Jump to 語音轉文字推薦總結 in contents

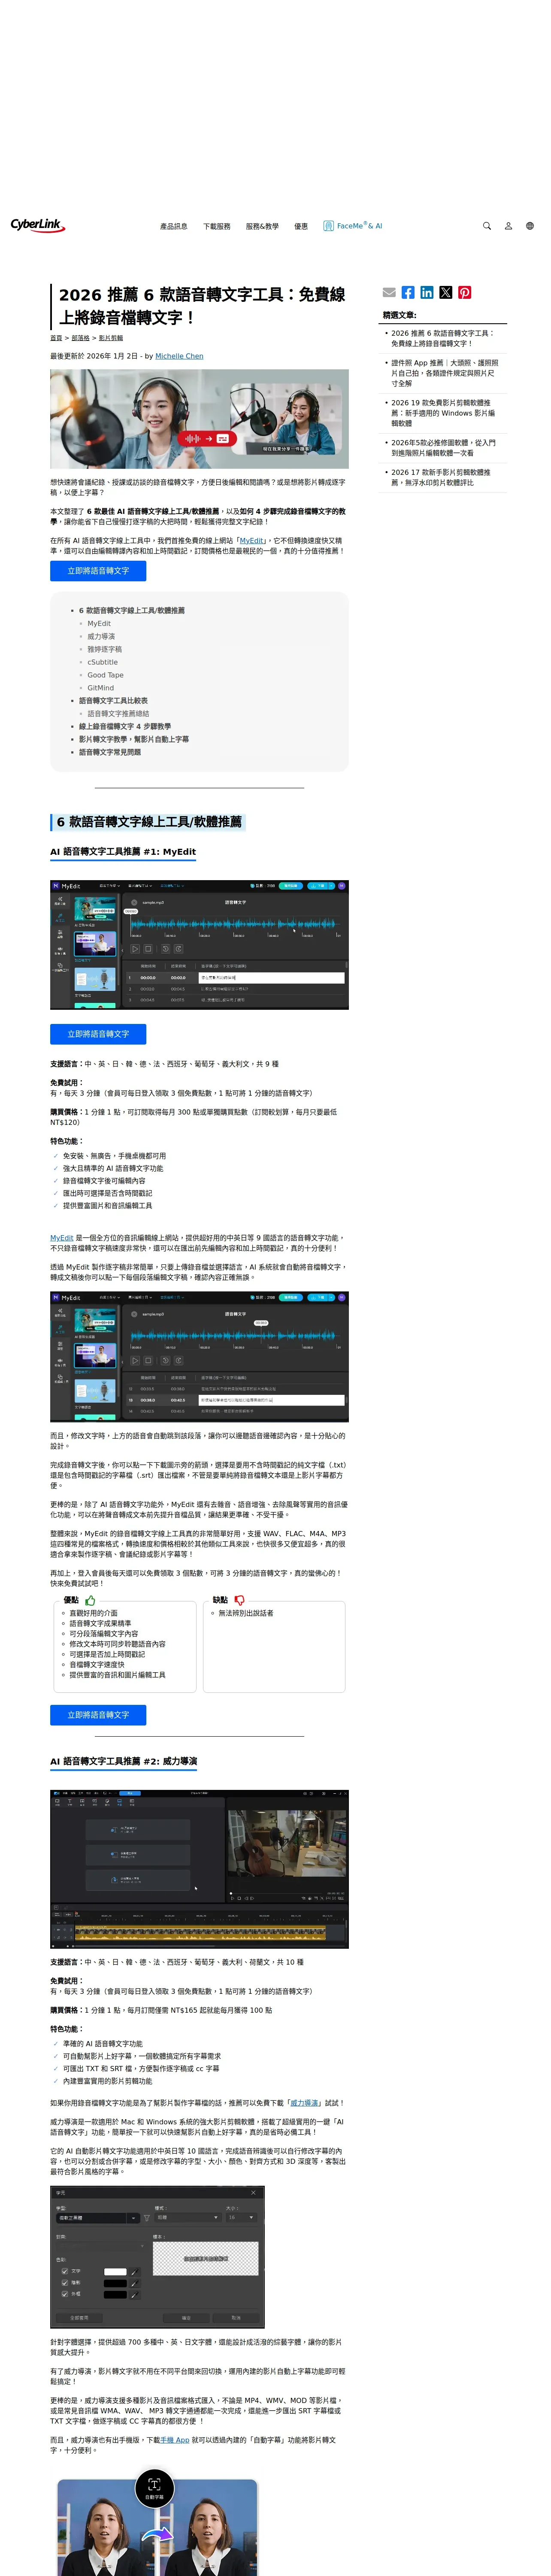118,714
